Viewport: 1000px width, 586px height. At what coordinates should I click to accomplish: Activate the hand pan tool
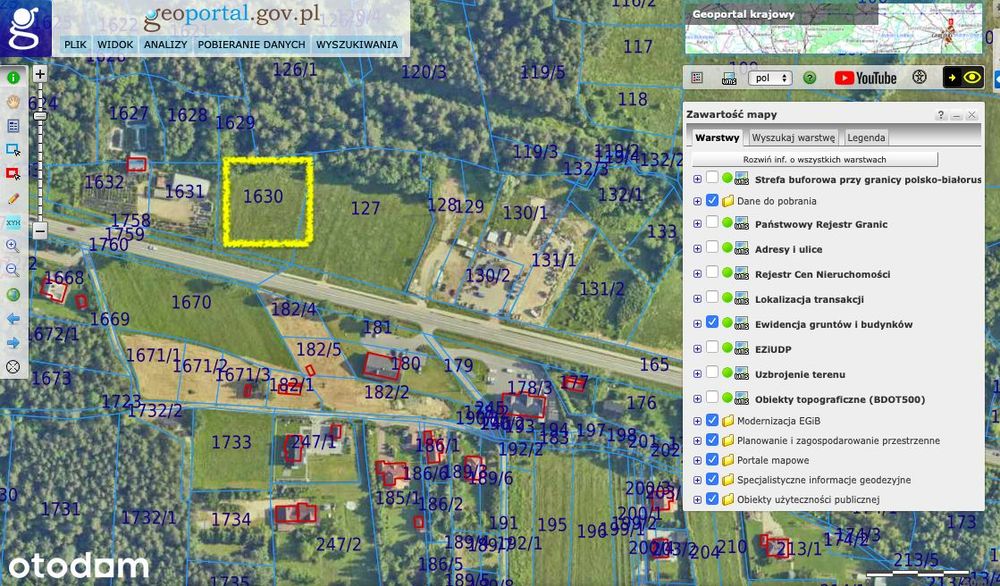[x=13, y=102]
